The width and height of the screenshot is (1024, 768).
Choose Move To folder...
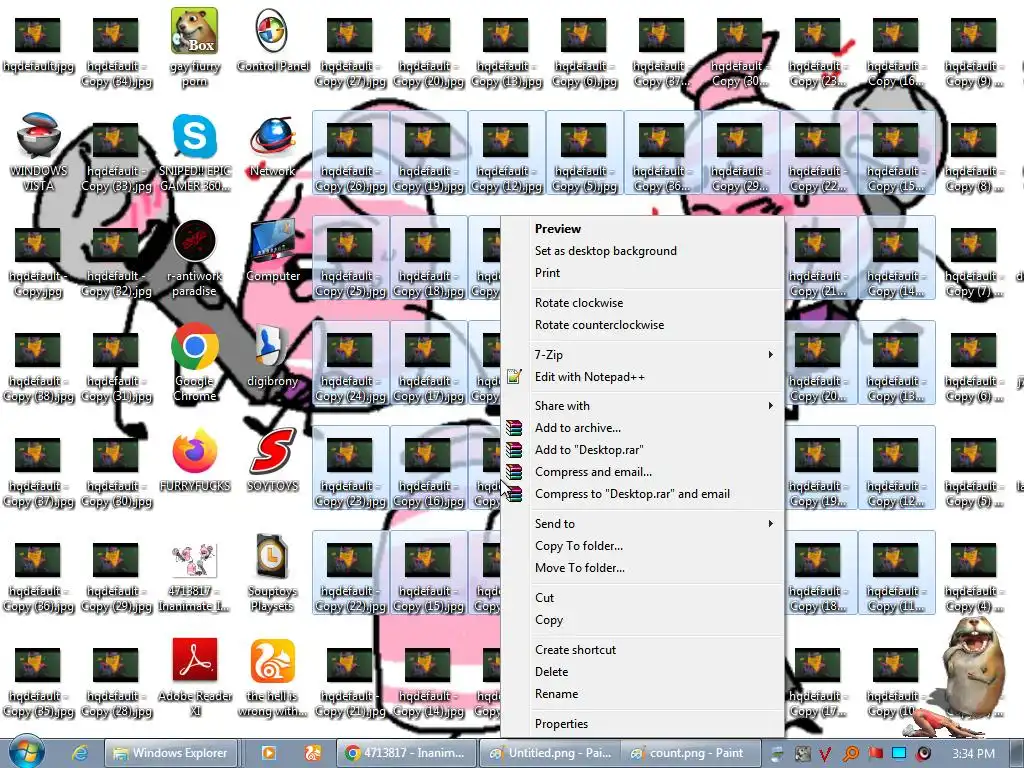[x=643, y=568]
